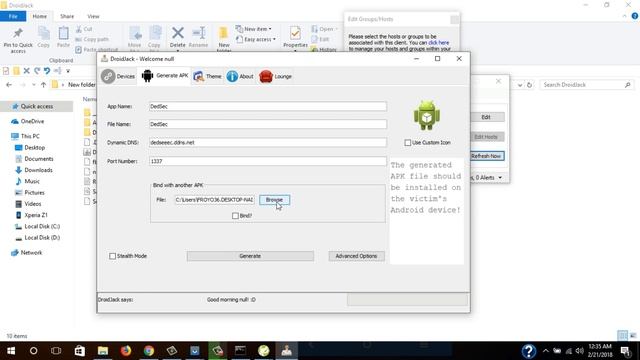Open the About tab in DroidJack
640x360 pixels.
[x=240, y=76]
